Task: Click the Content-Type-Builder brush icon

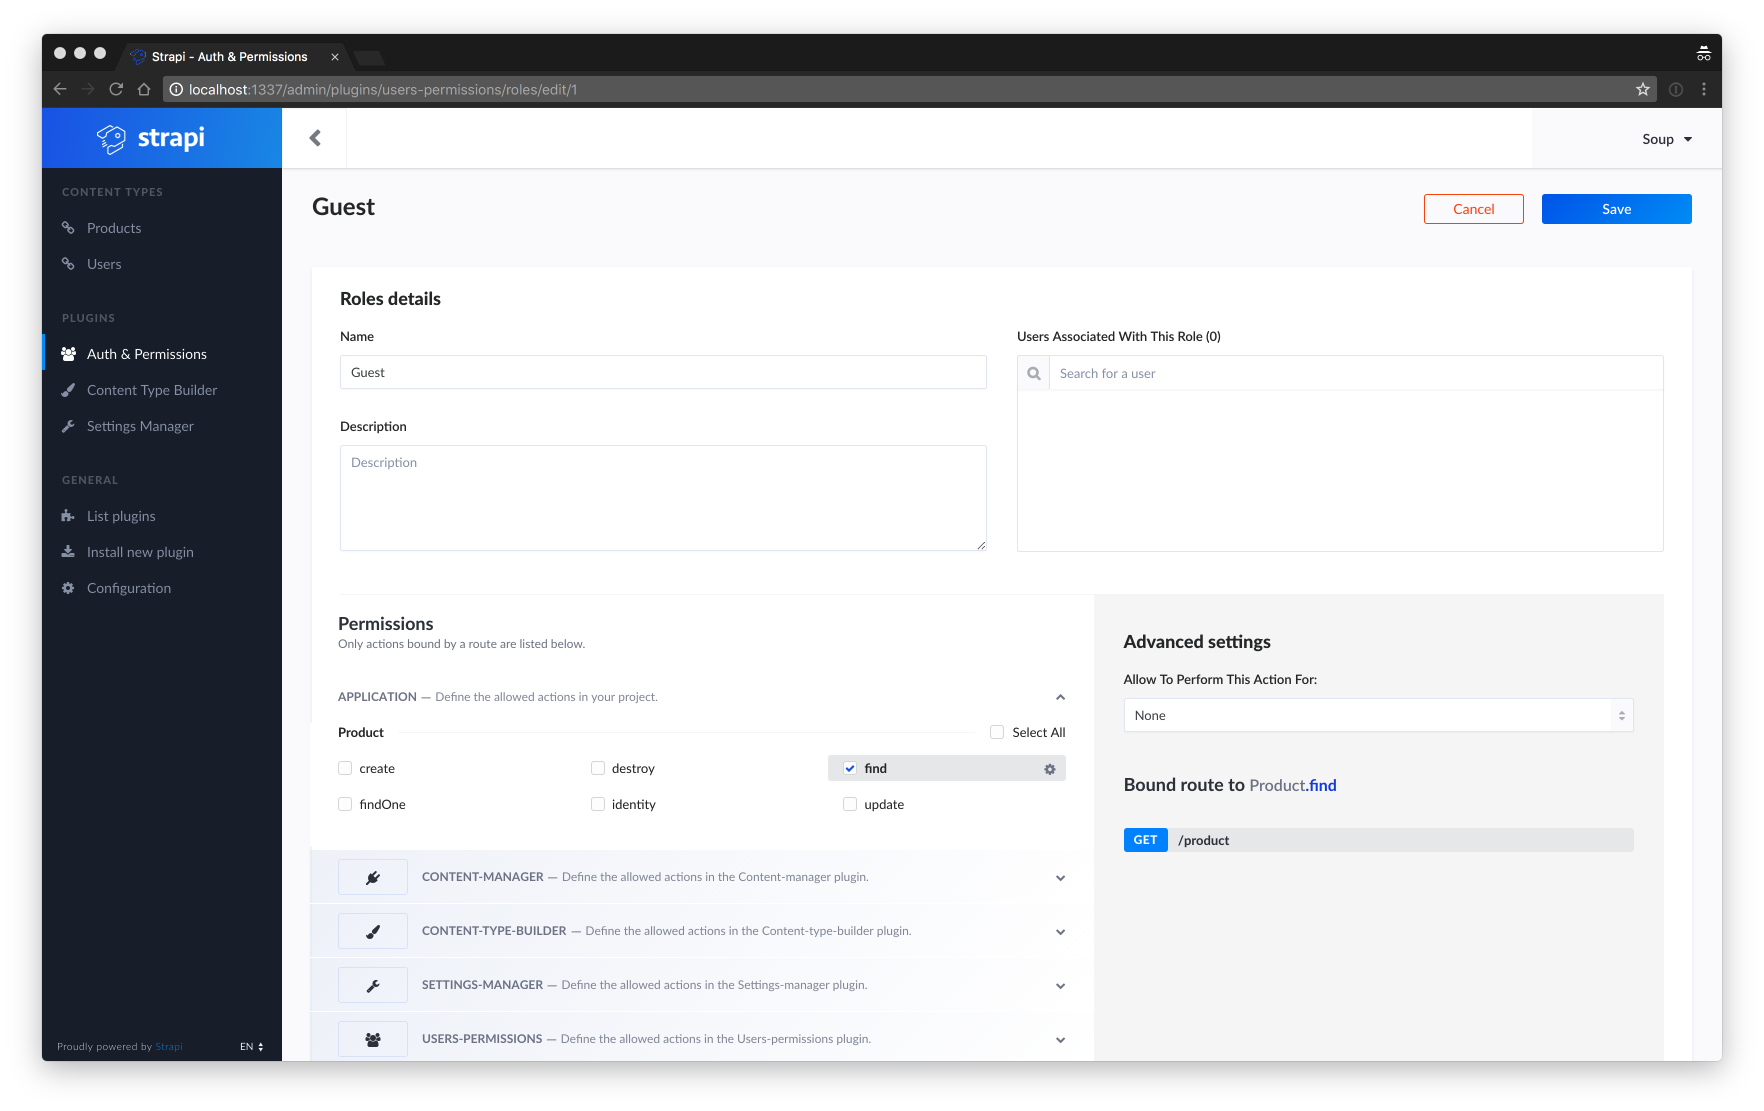Action: (373, 931)
